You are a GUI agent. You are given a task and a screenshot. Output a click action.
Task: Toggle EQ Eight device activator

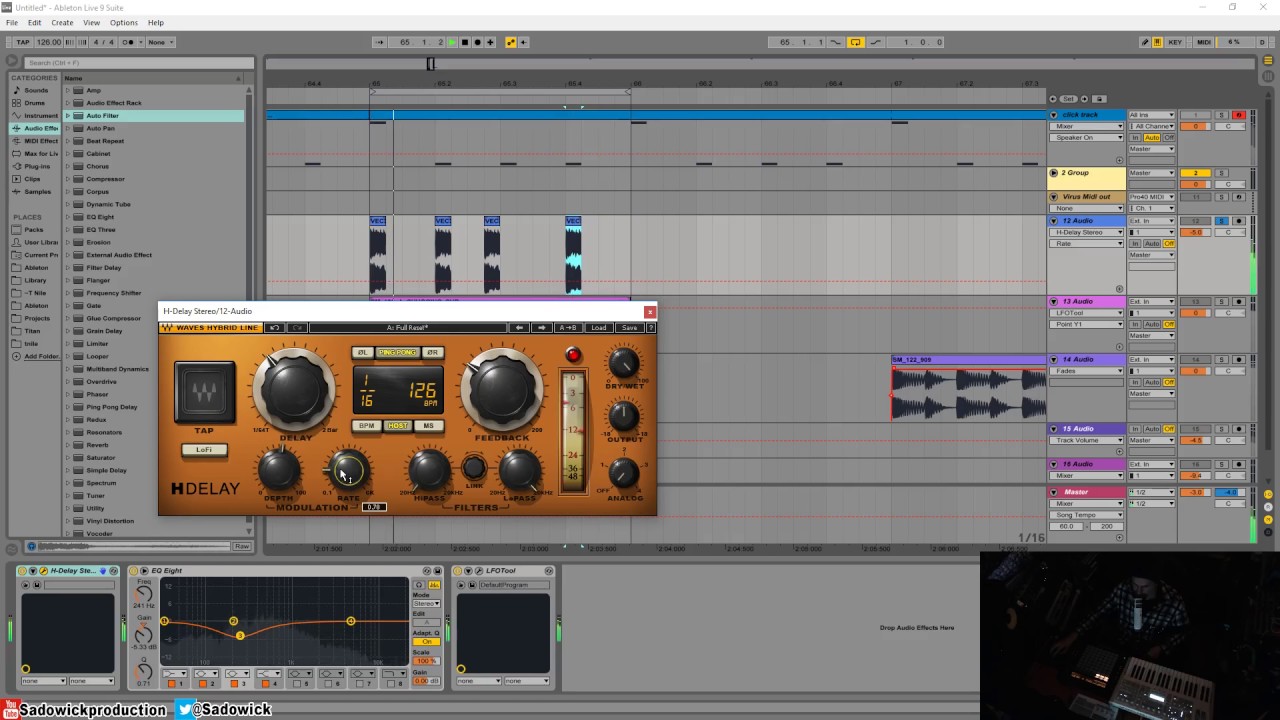point(135,571)
